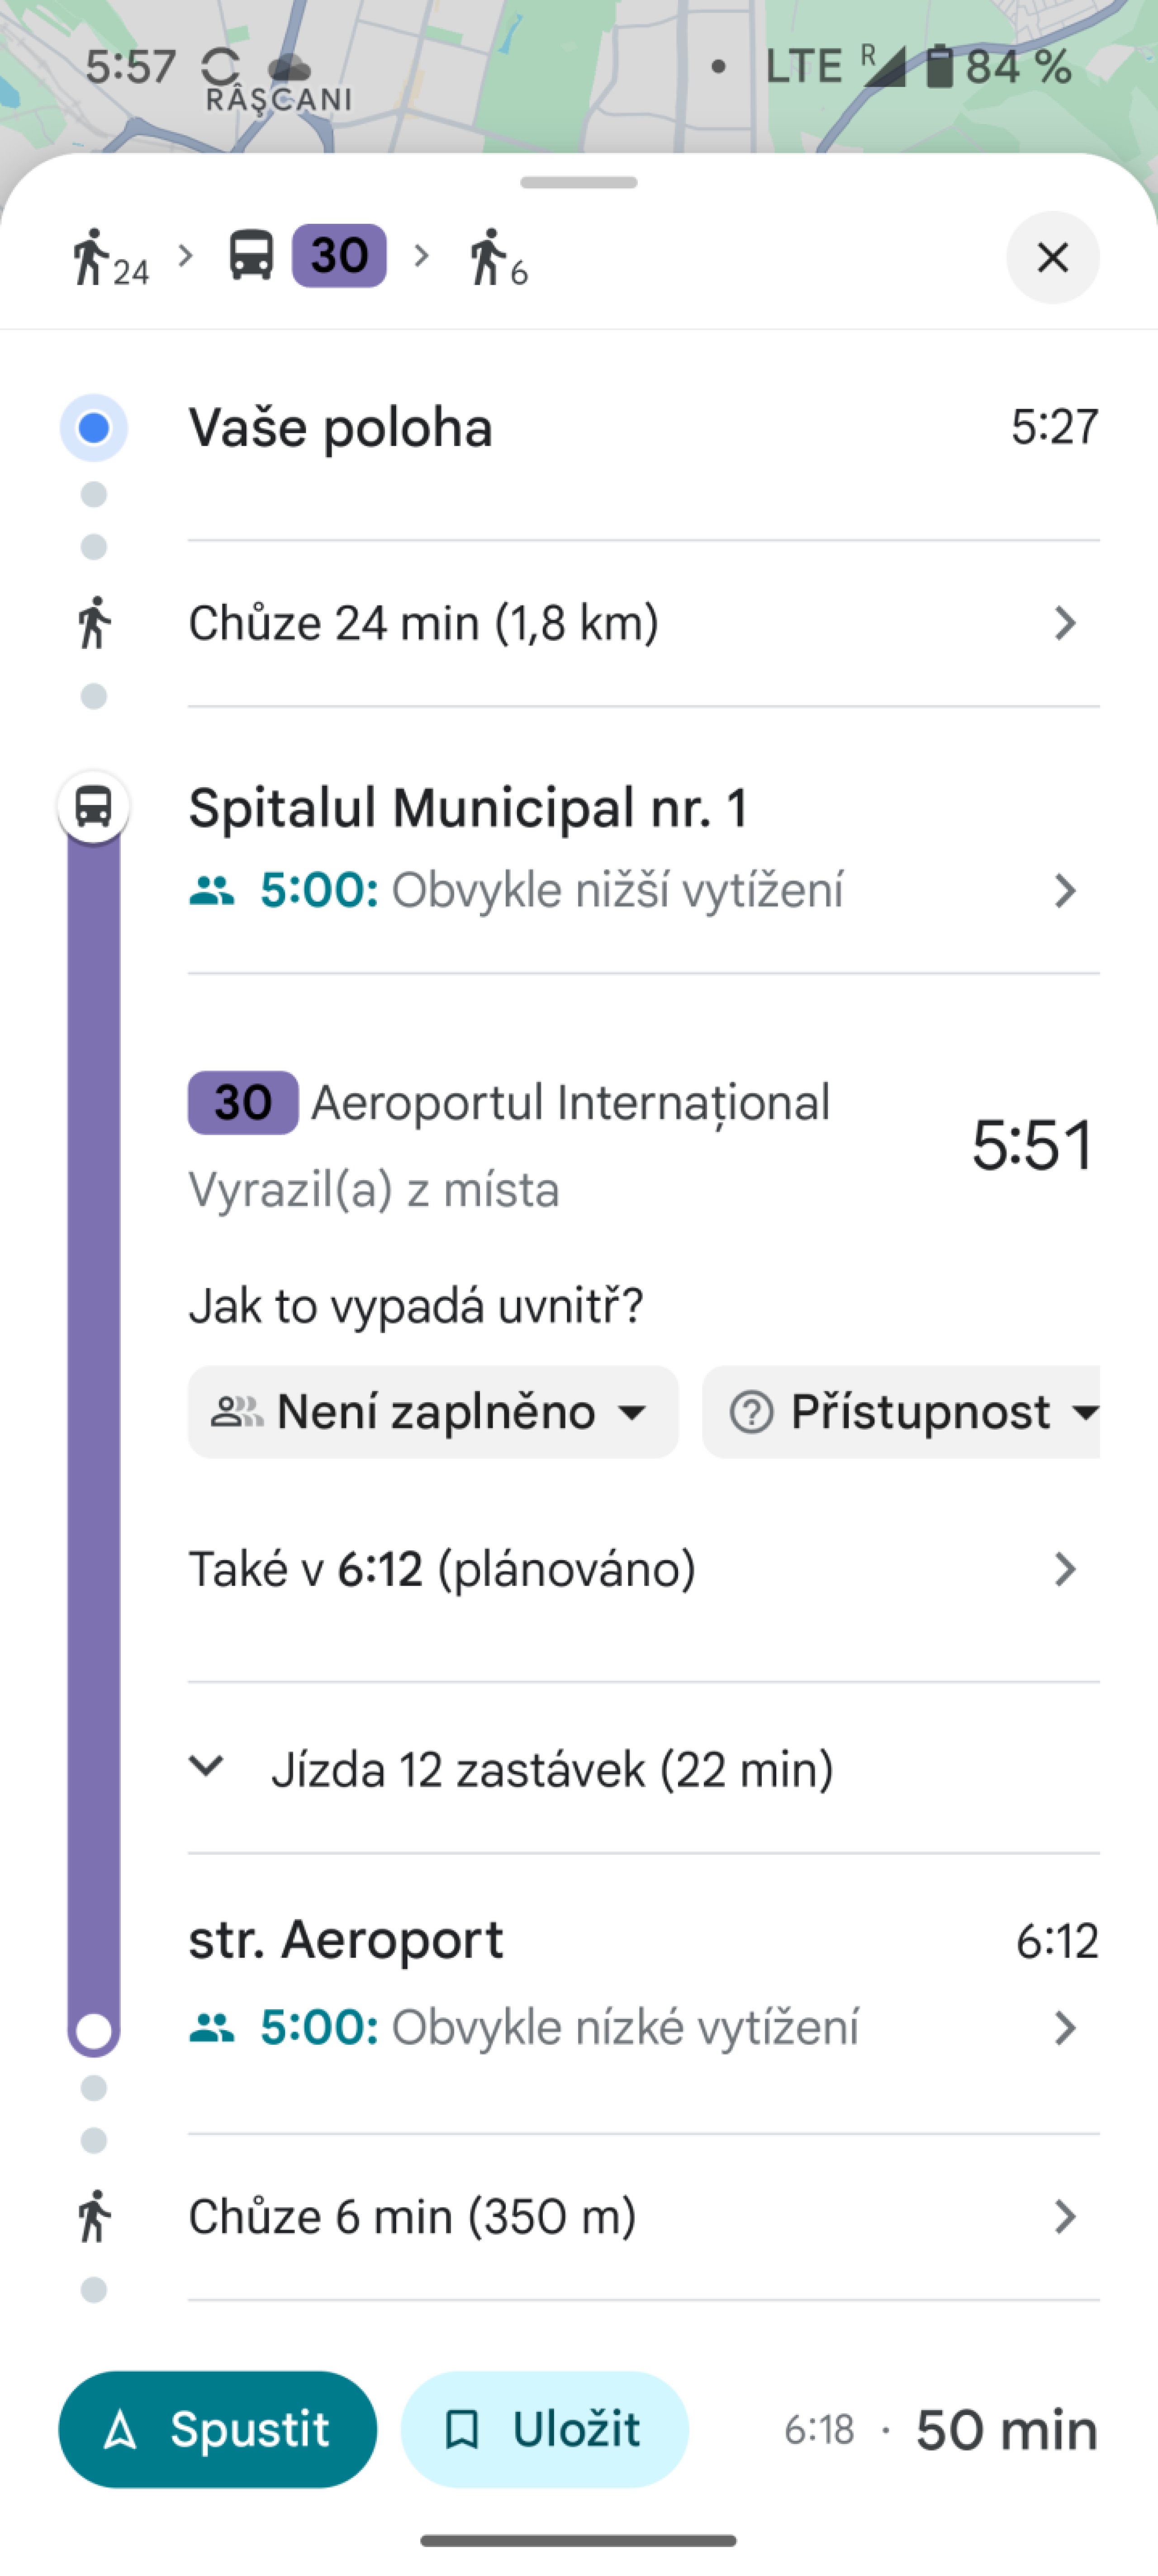The height and width of the screenshot is (2576, 1158).
Task: Save the route with Uložit button
Action: click(544, 2429)
